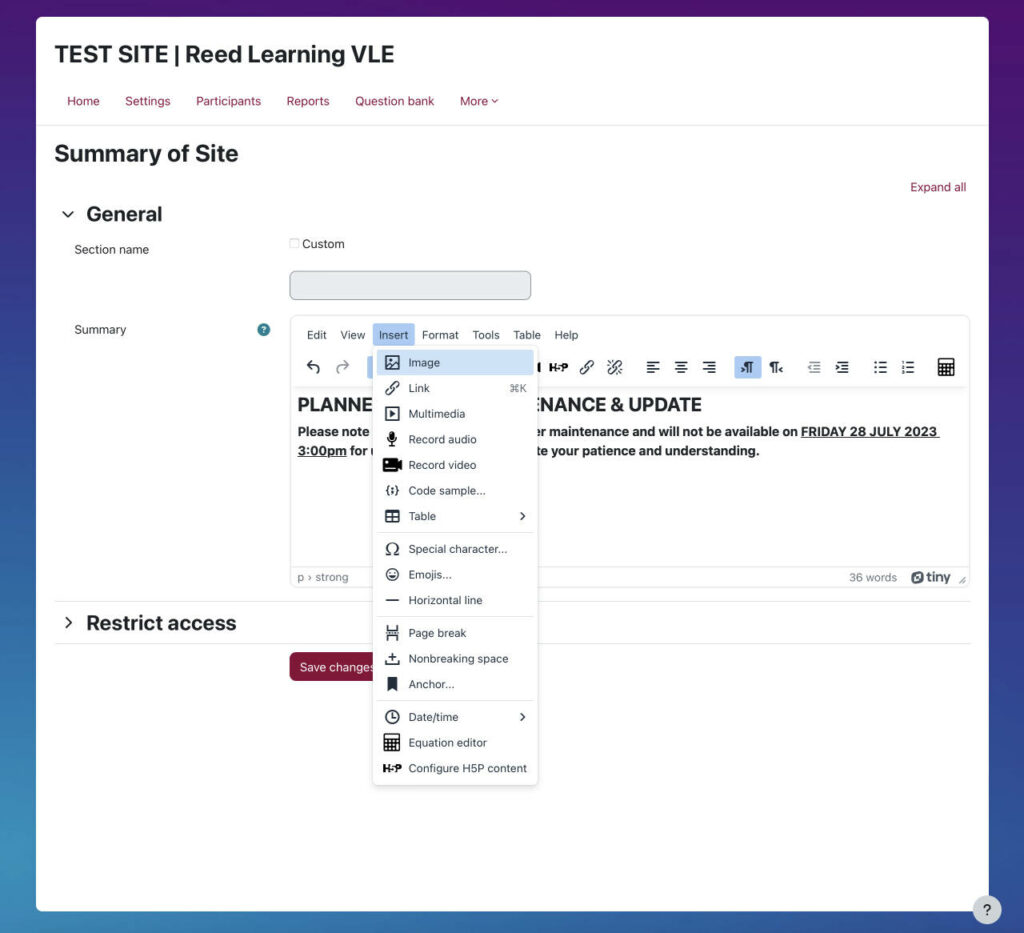Apply the bulleted list icon

click(880, 367)
